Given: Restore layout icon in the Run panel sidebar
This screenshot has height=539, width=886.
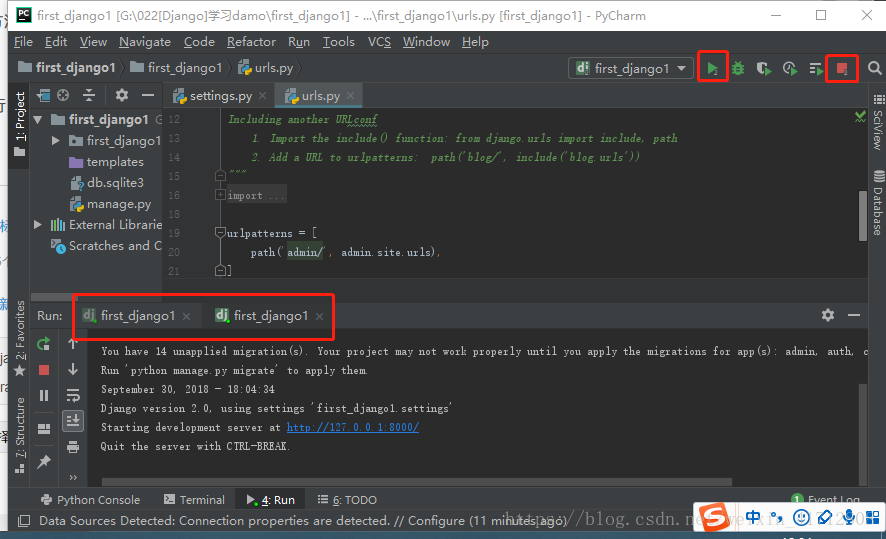Looking at the screenshot, I should coord(44,429).
